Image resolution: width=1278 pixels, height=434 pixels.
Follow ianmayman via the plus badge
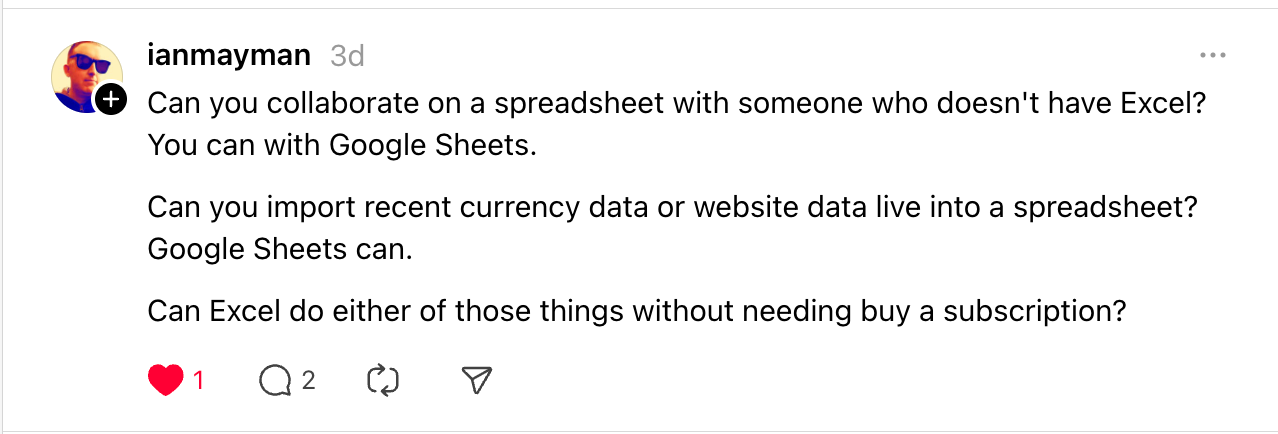112,98
